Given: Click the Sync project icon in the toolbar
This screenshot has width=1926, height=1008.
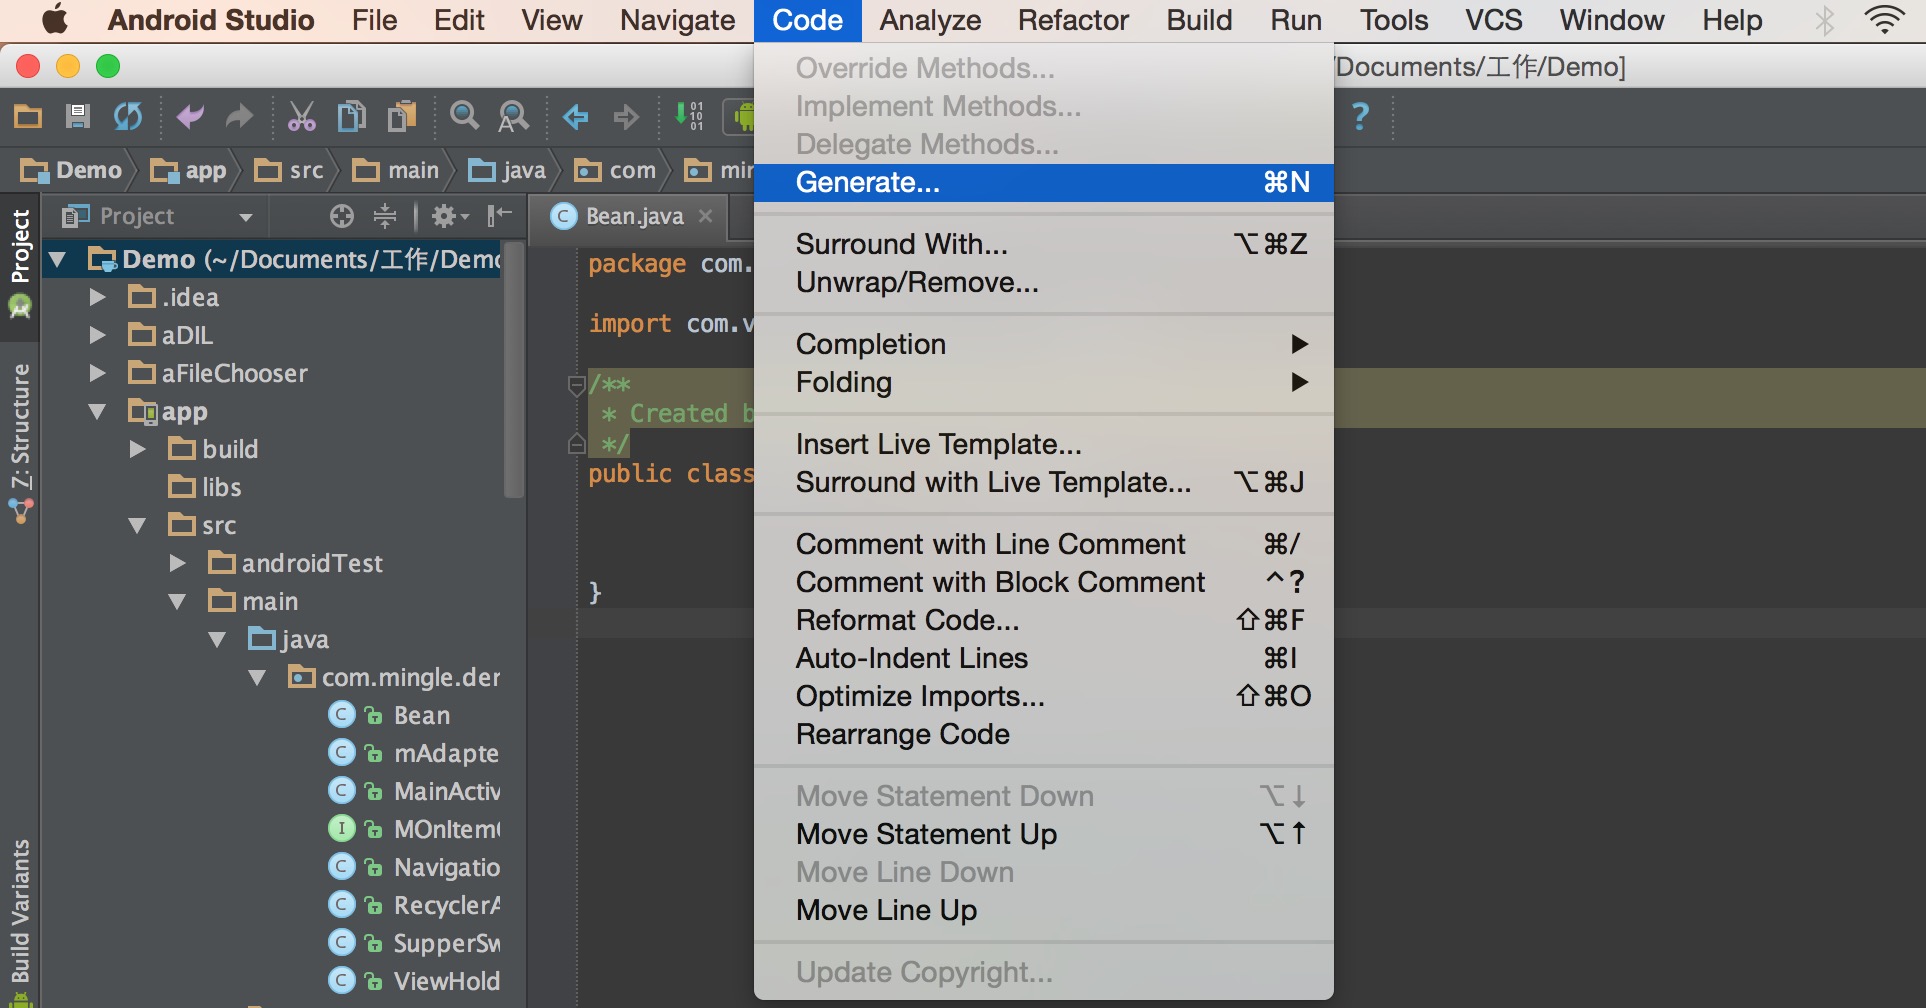Looking at the screenshot, I should [127, 116].
